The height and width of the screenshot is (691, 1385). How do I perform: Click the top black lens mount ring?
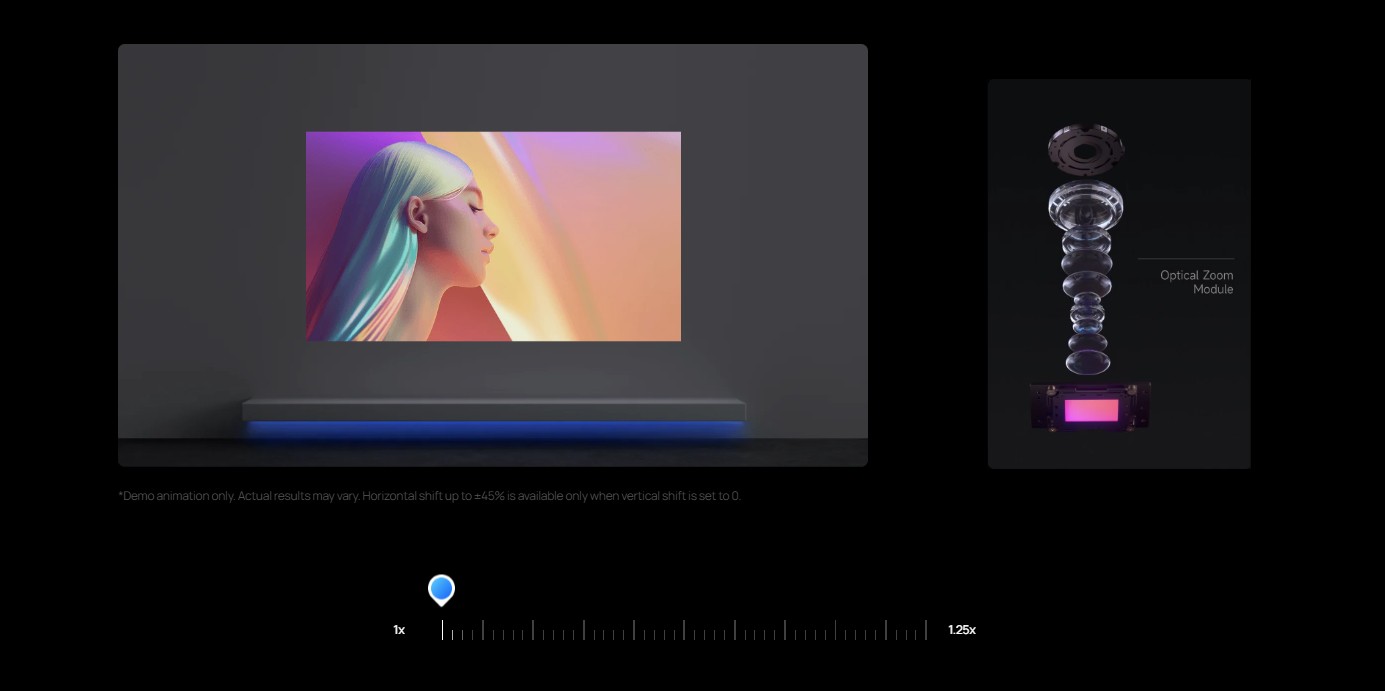point(1086,148)
